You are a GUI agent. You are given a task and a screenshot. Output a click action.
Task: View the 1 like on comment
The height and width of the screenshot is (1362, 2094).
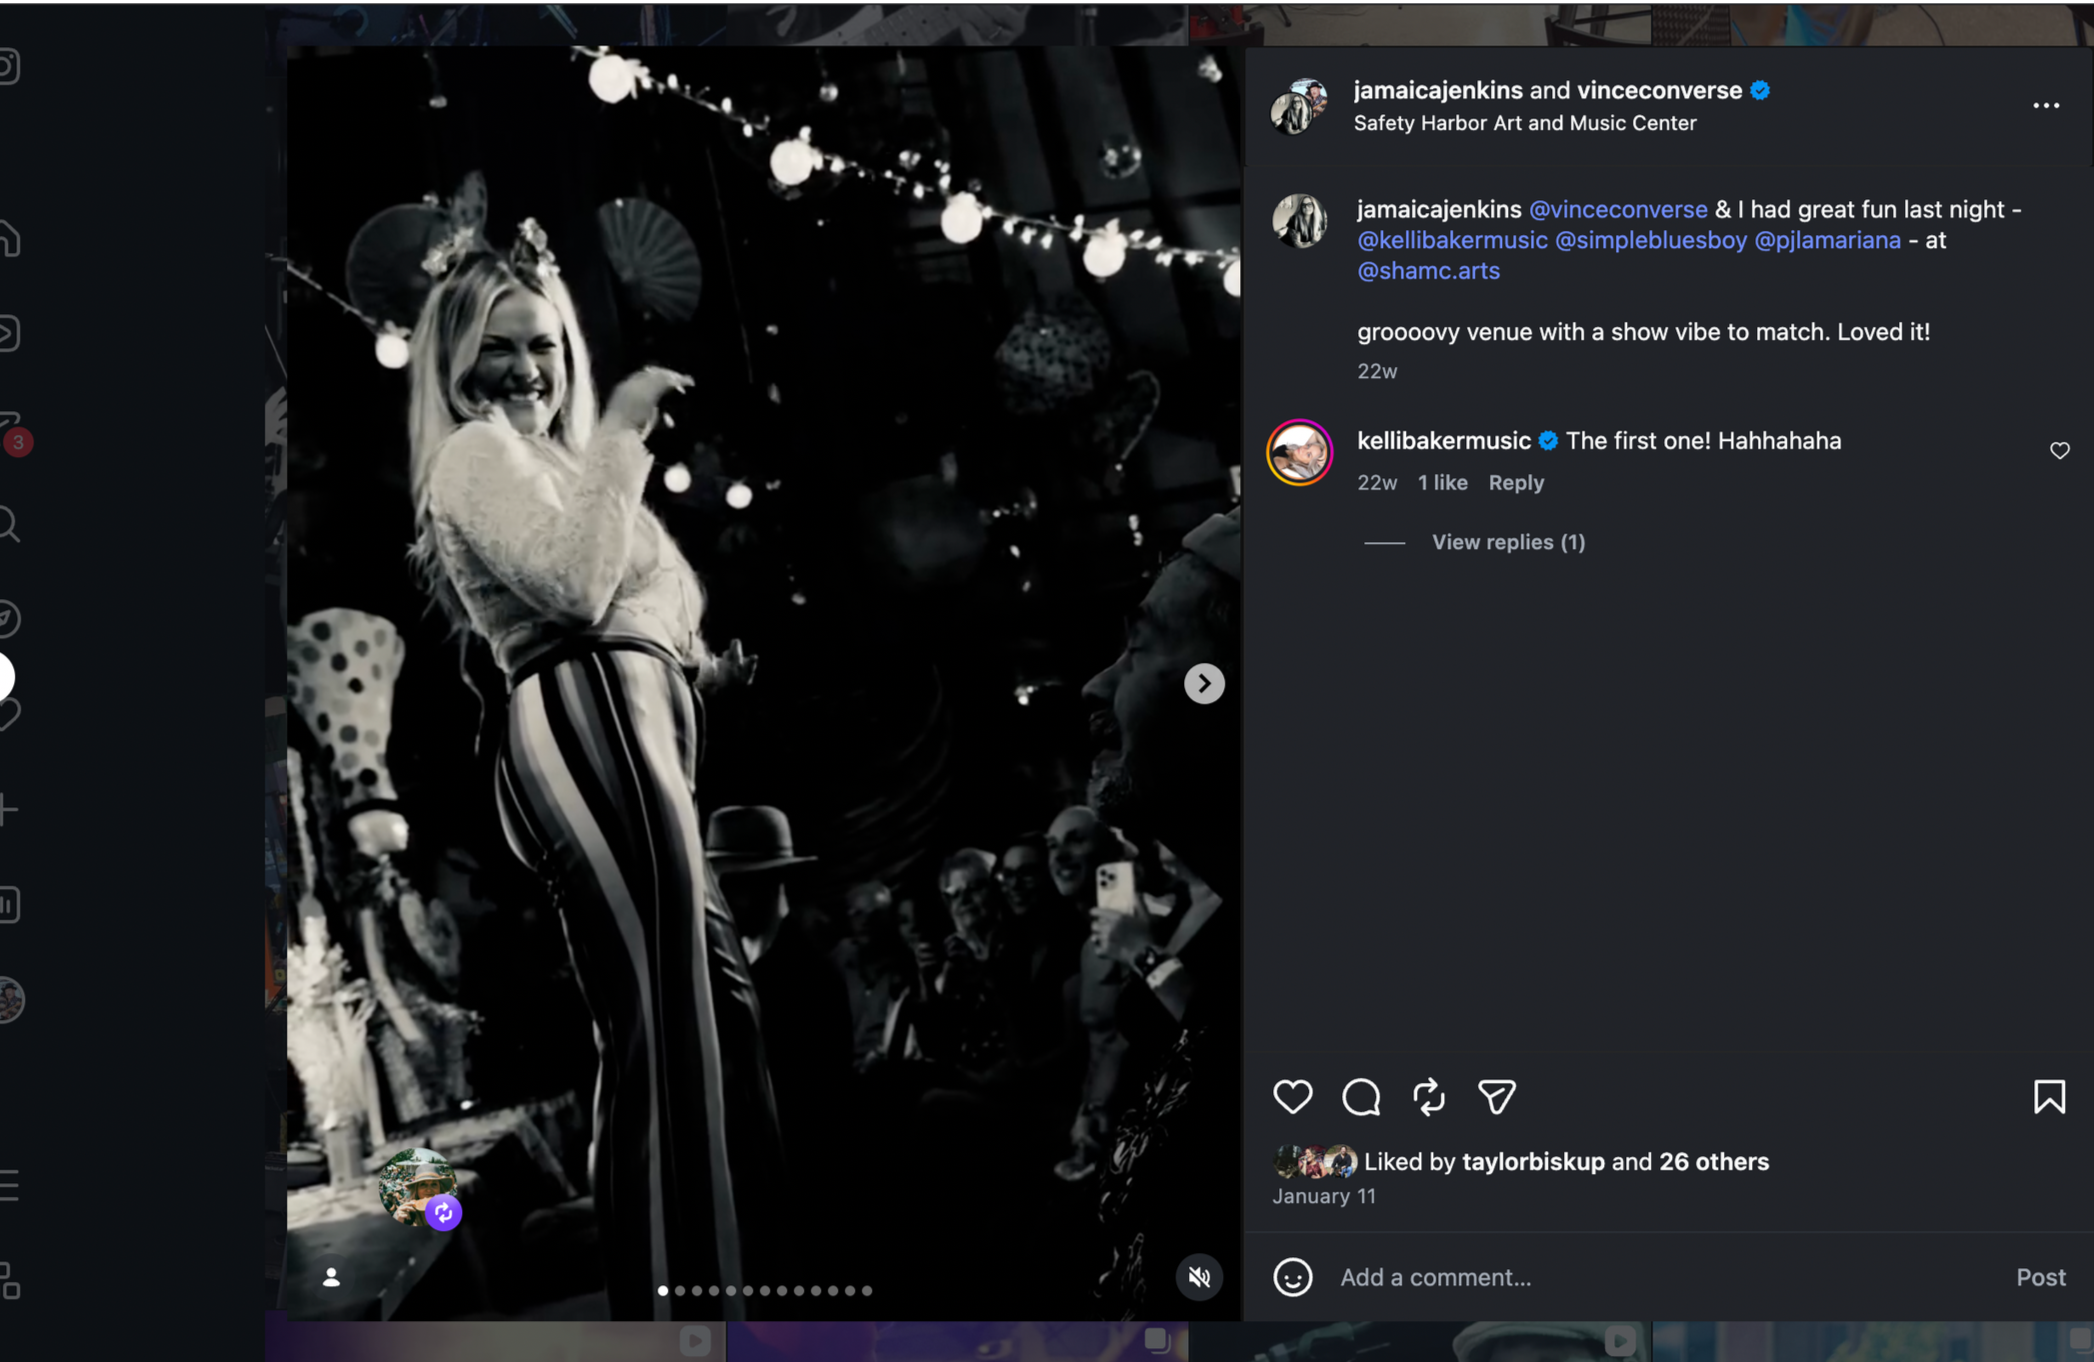1442,483
